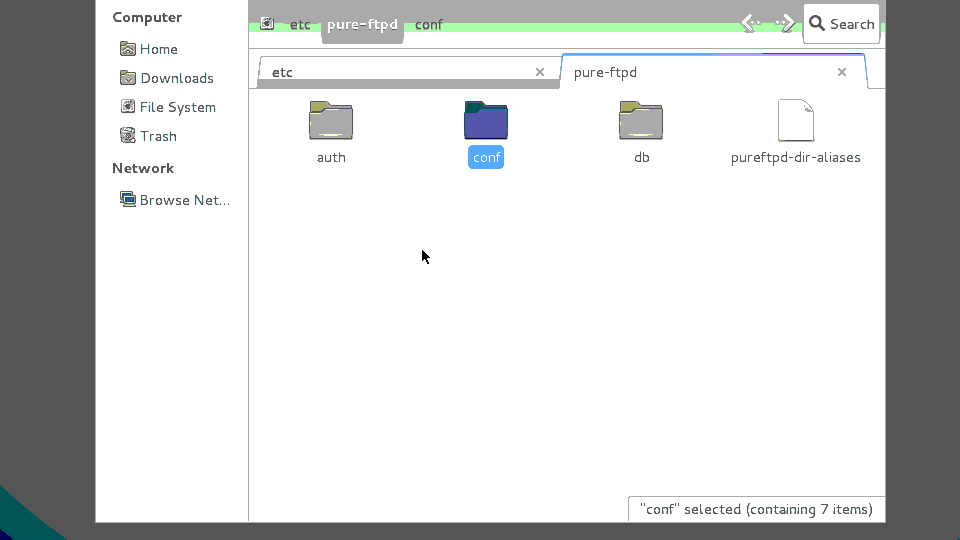Switch to the etc tab
The width and height of the screenshot is (960, 540).
[x=408, y=72]
